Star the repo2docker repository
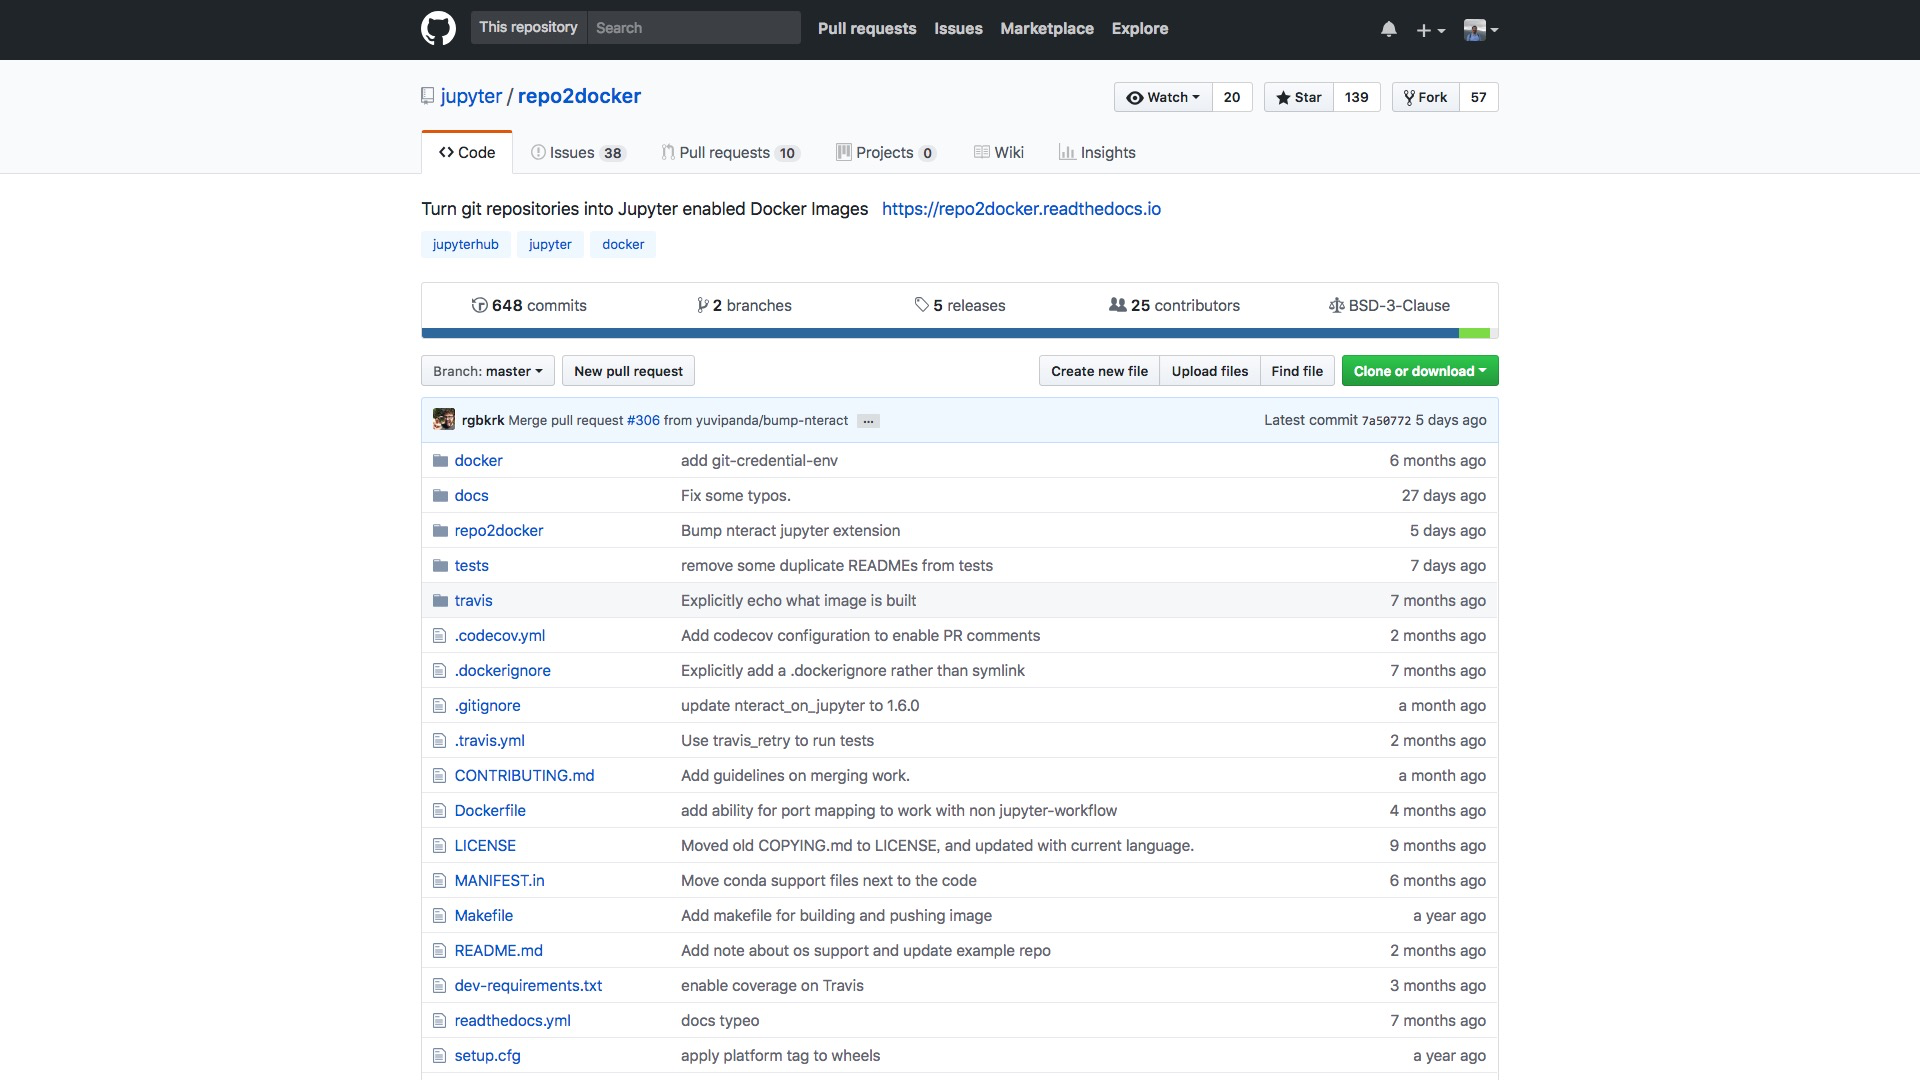Image resolution: width=1920 pixels, height=1080 pixels. coord(1298,97)
